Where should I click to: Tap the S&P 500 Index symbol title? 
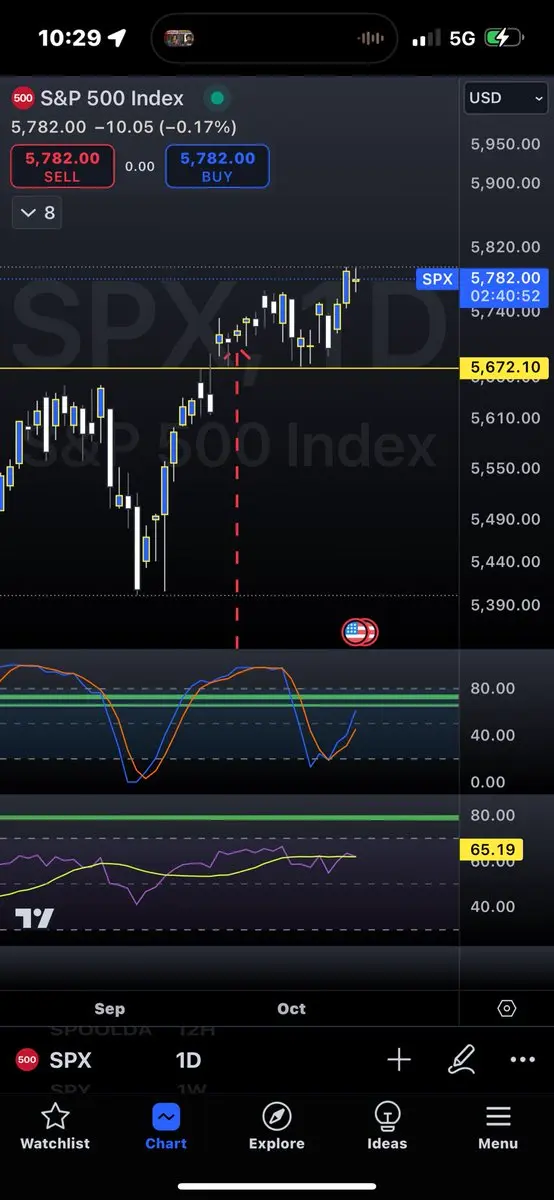pyautogui.click(x=112, y=98)
